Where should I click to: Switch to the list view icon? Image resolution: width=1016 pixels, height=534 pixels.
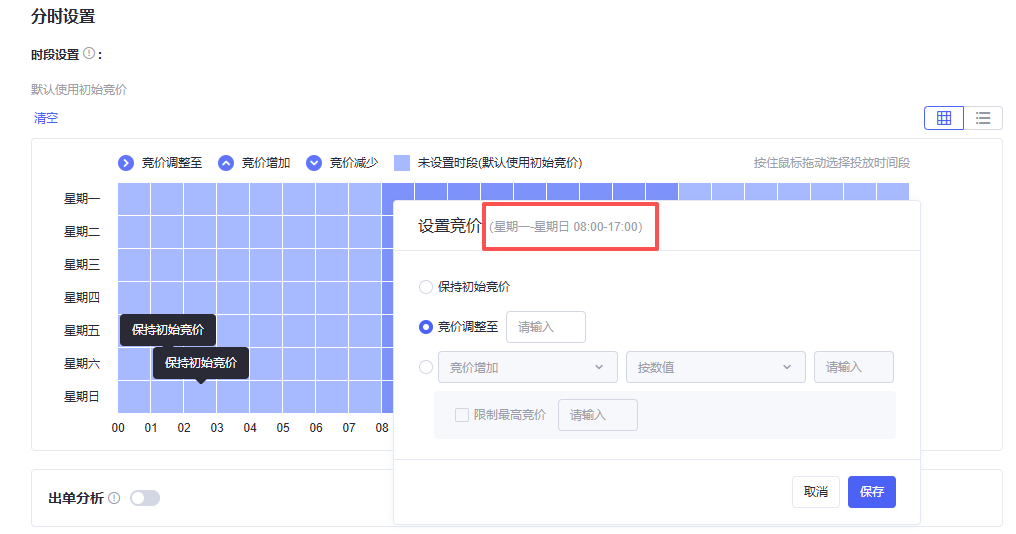pos(983,118)
